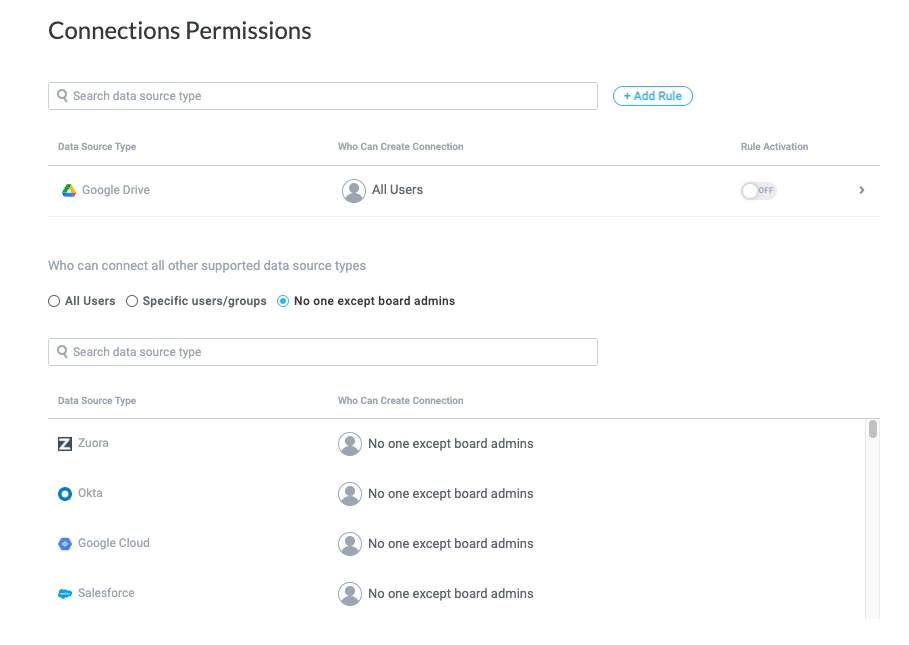The height and width of the screenshot is (645, 909).
Task: Choose No one except board admins radio
Action: [283, 301]
